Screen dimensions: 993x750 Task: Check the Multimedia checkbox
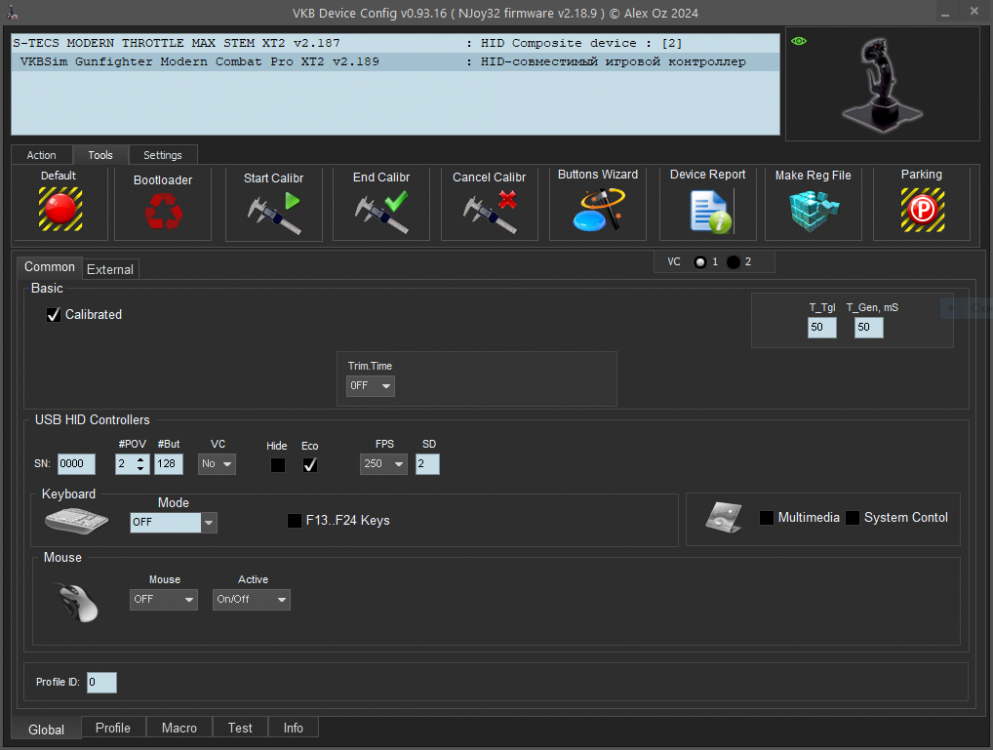766,518
